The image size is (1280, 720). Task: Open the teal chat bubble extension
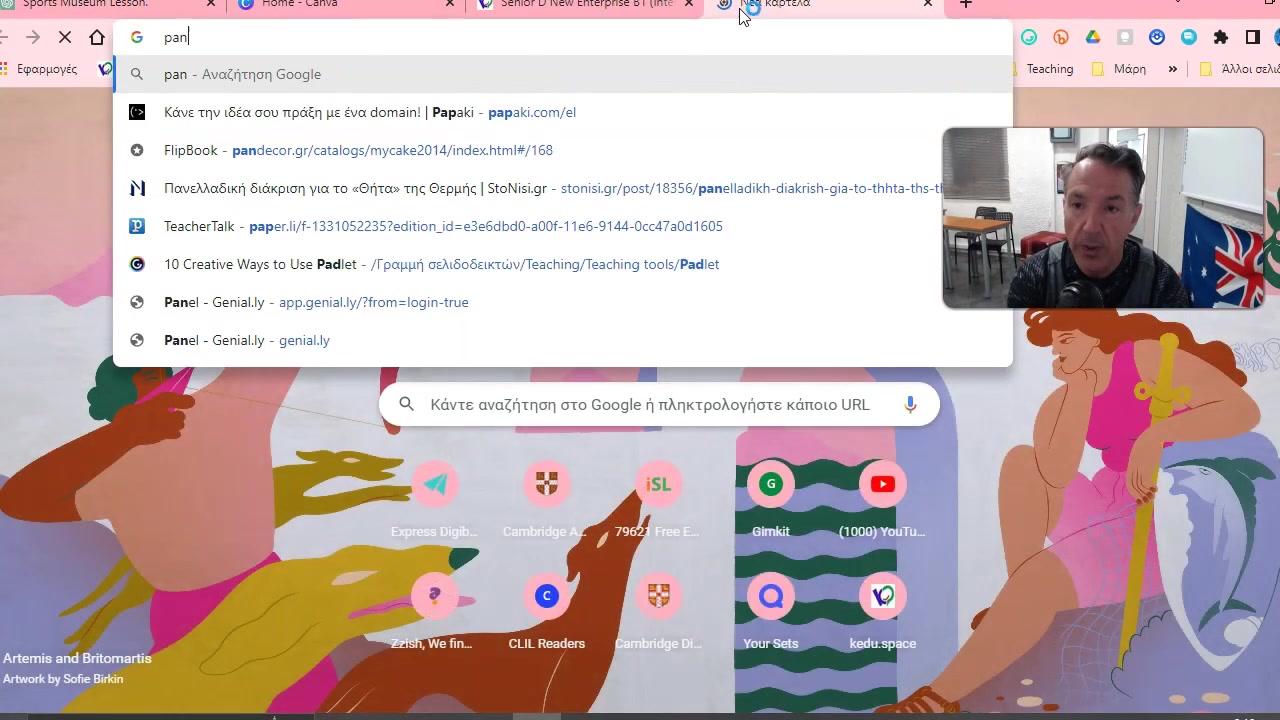click(1189, 37)
